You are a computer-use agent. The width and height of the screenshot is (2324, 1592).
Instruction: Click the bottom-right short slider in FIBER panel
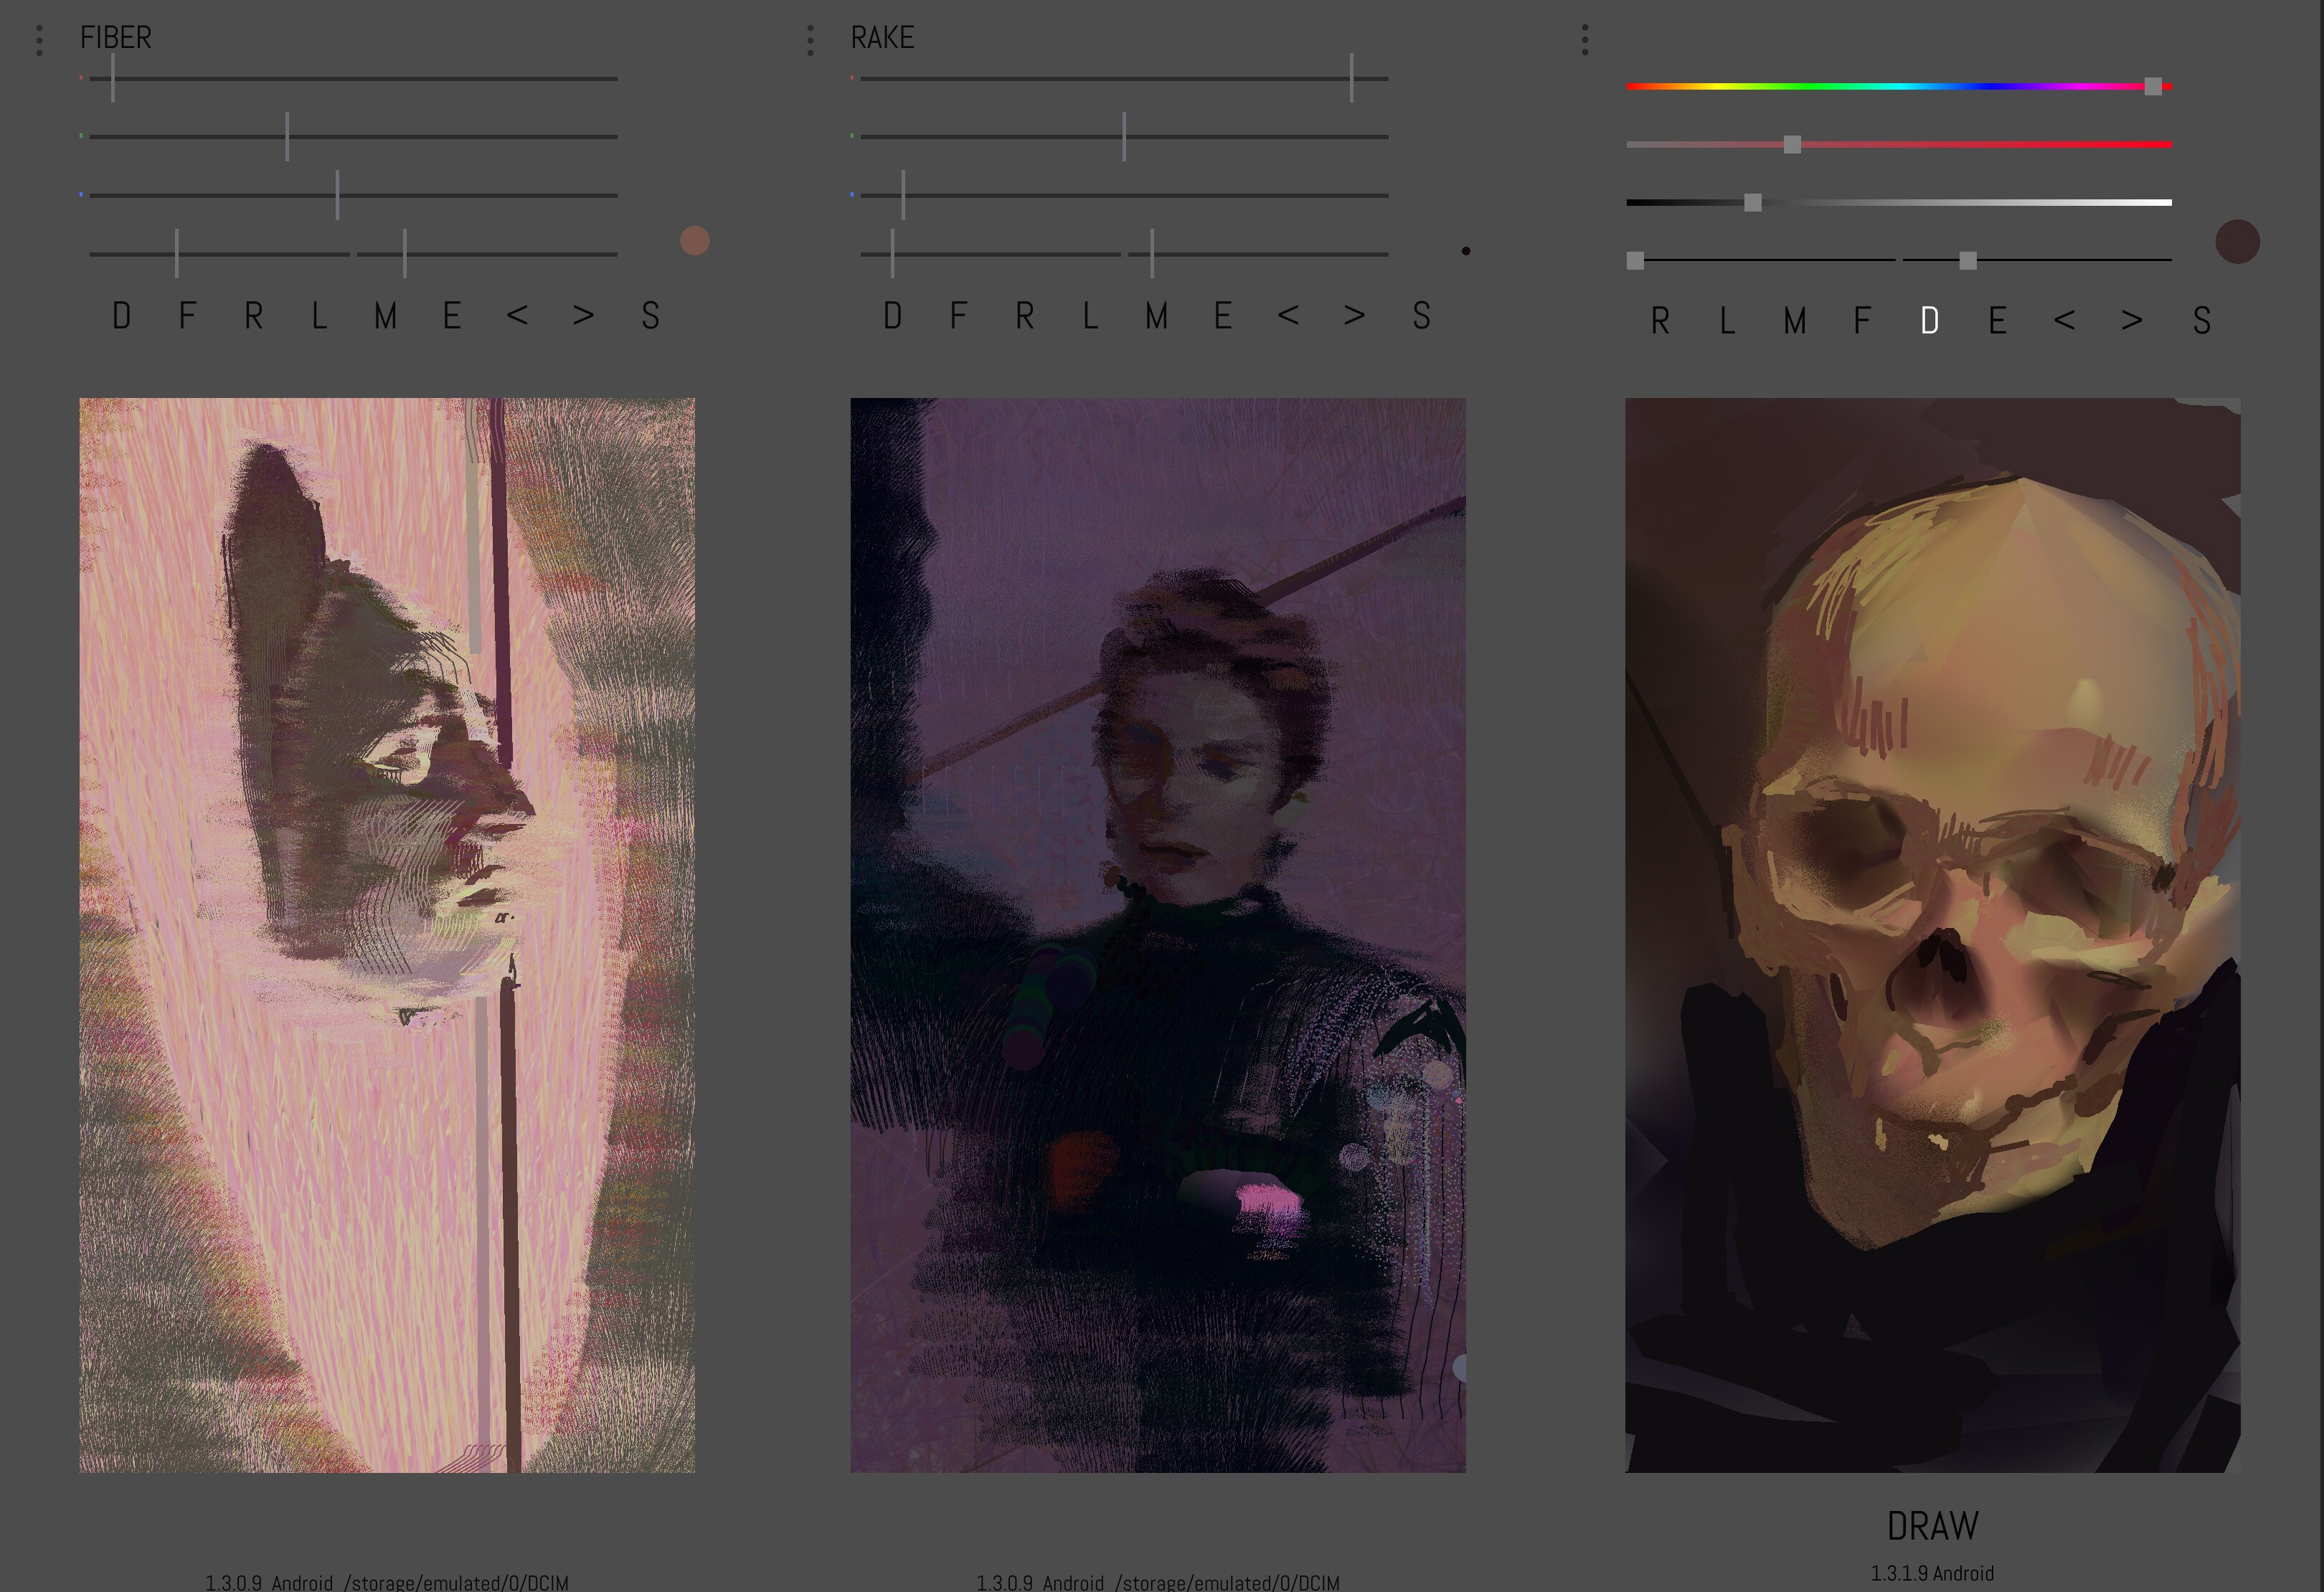tap(487, 254)
